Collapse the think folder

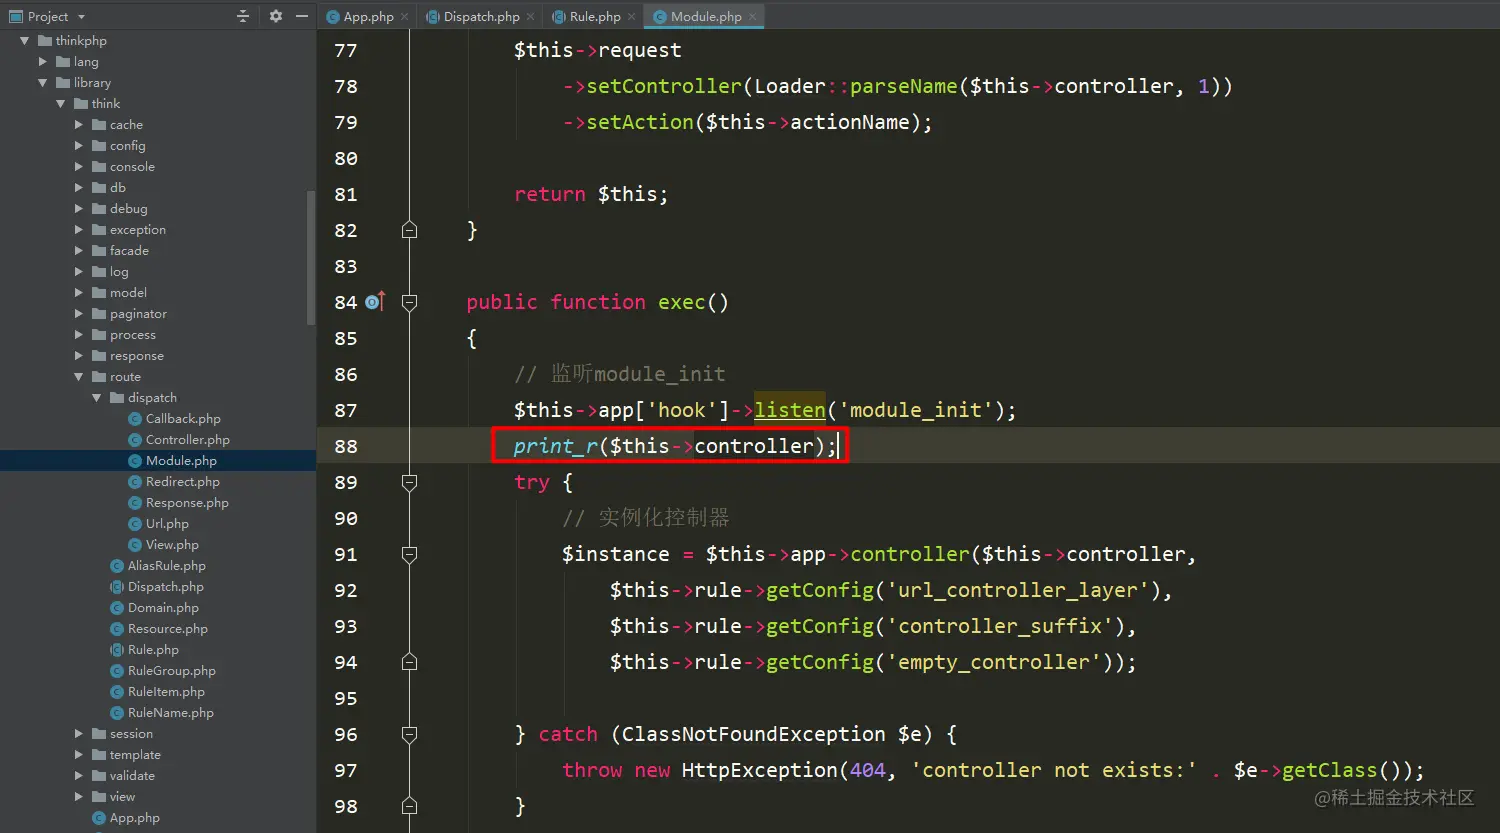coord(61,104)
